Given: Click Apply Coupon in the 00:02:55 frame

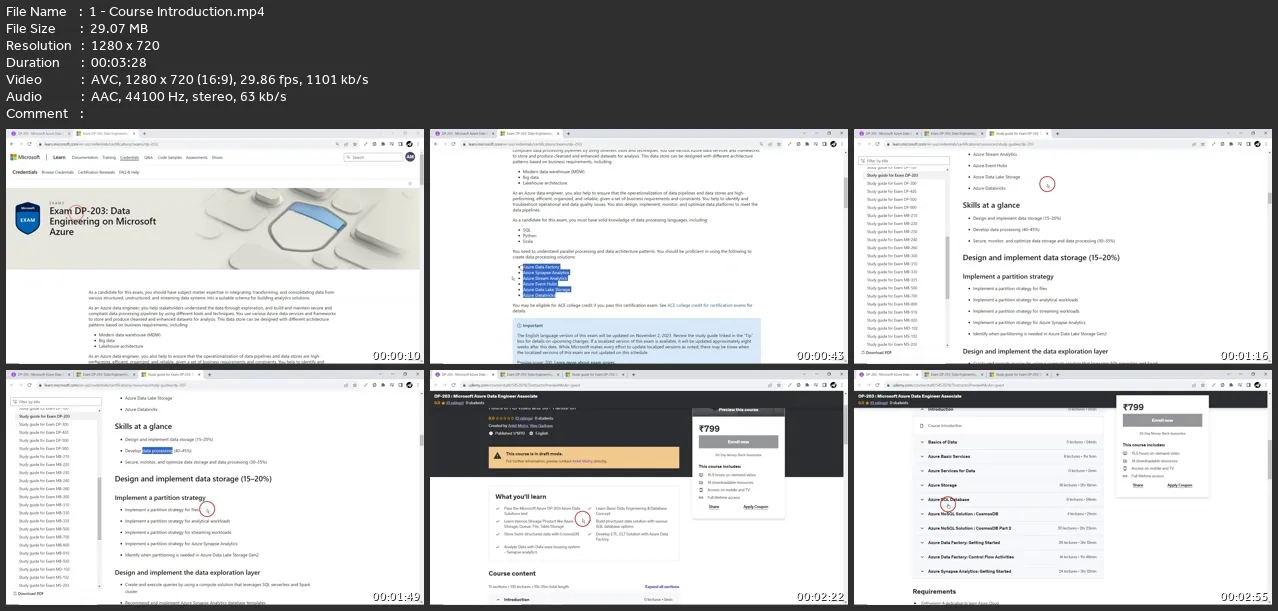Looking at the screenshot, I should [1180, 485].
